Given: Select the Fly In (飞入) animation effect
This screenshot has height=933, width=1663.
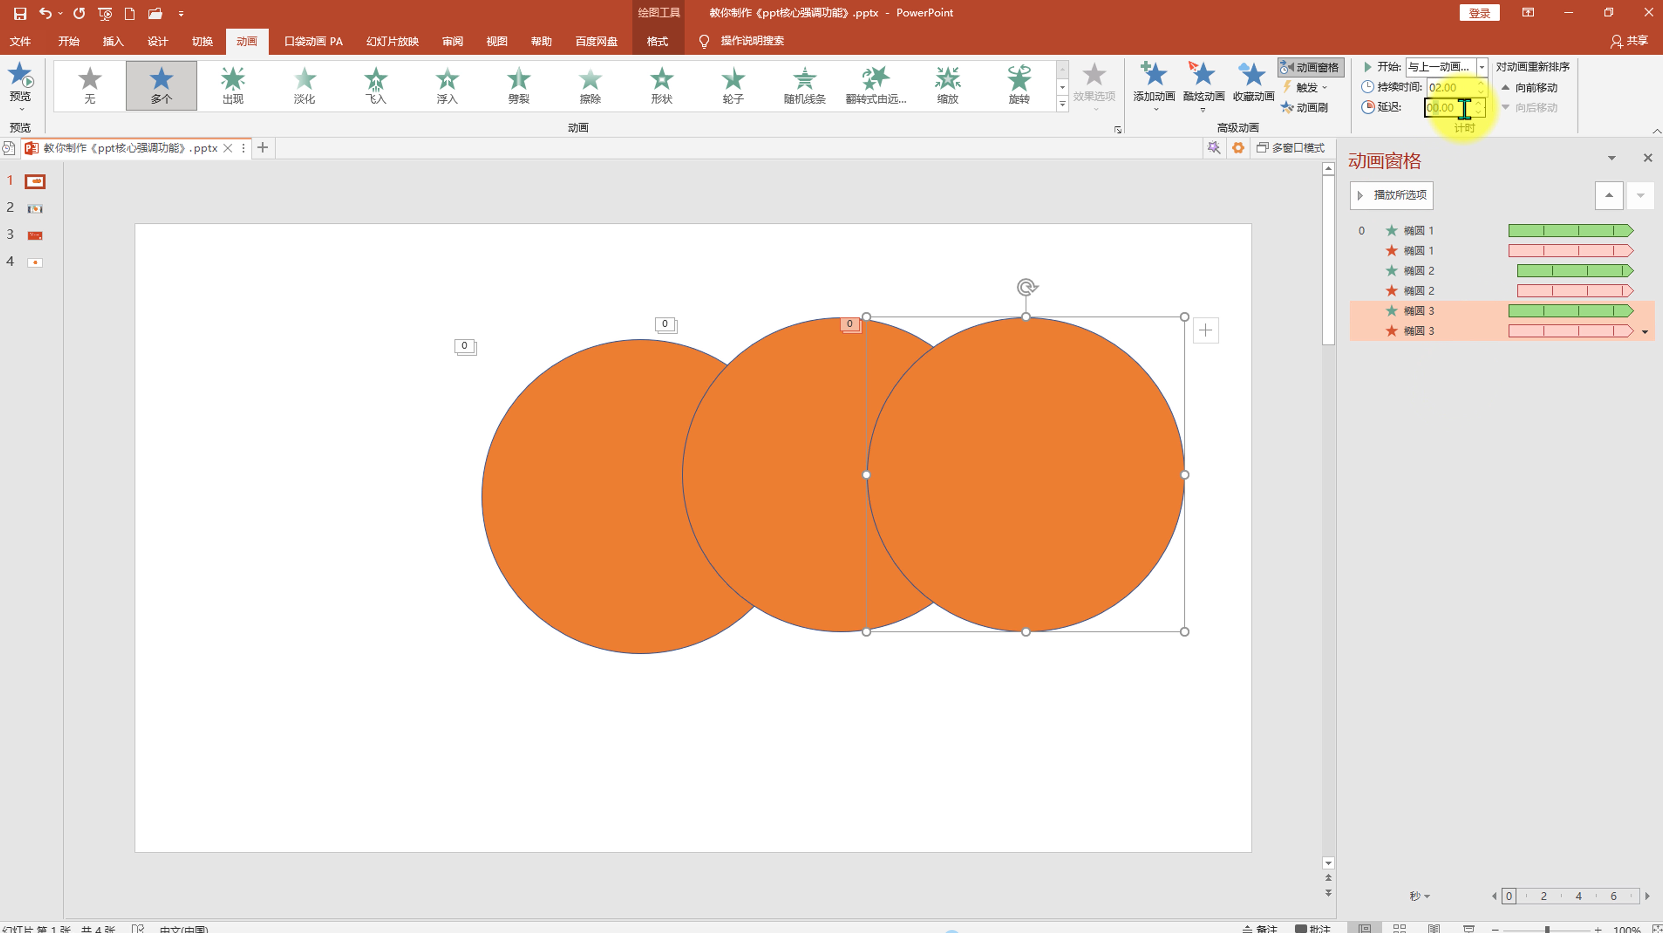Looking at the screenshot, I should tap(376, 86).
